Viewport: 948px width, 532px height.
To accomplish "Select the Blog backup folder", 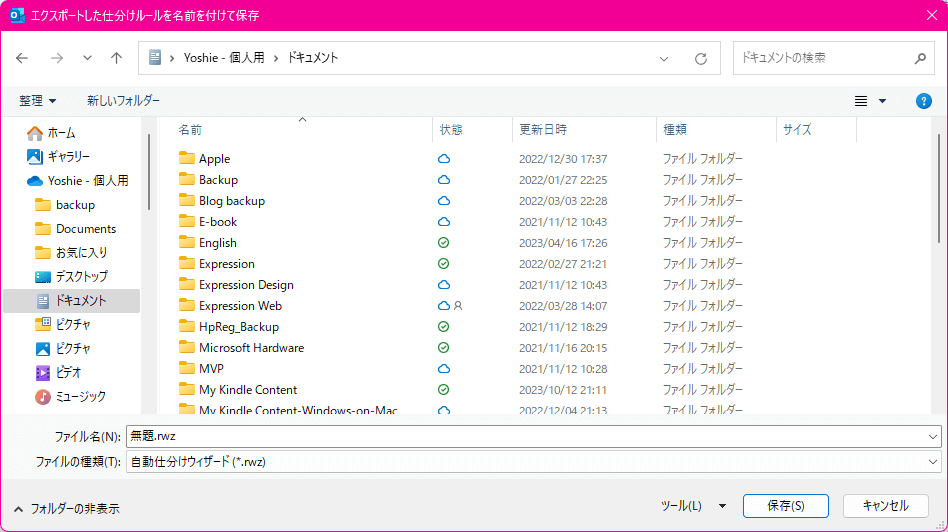I will [x=232, y=201].
